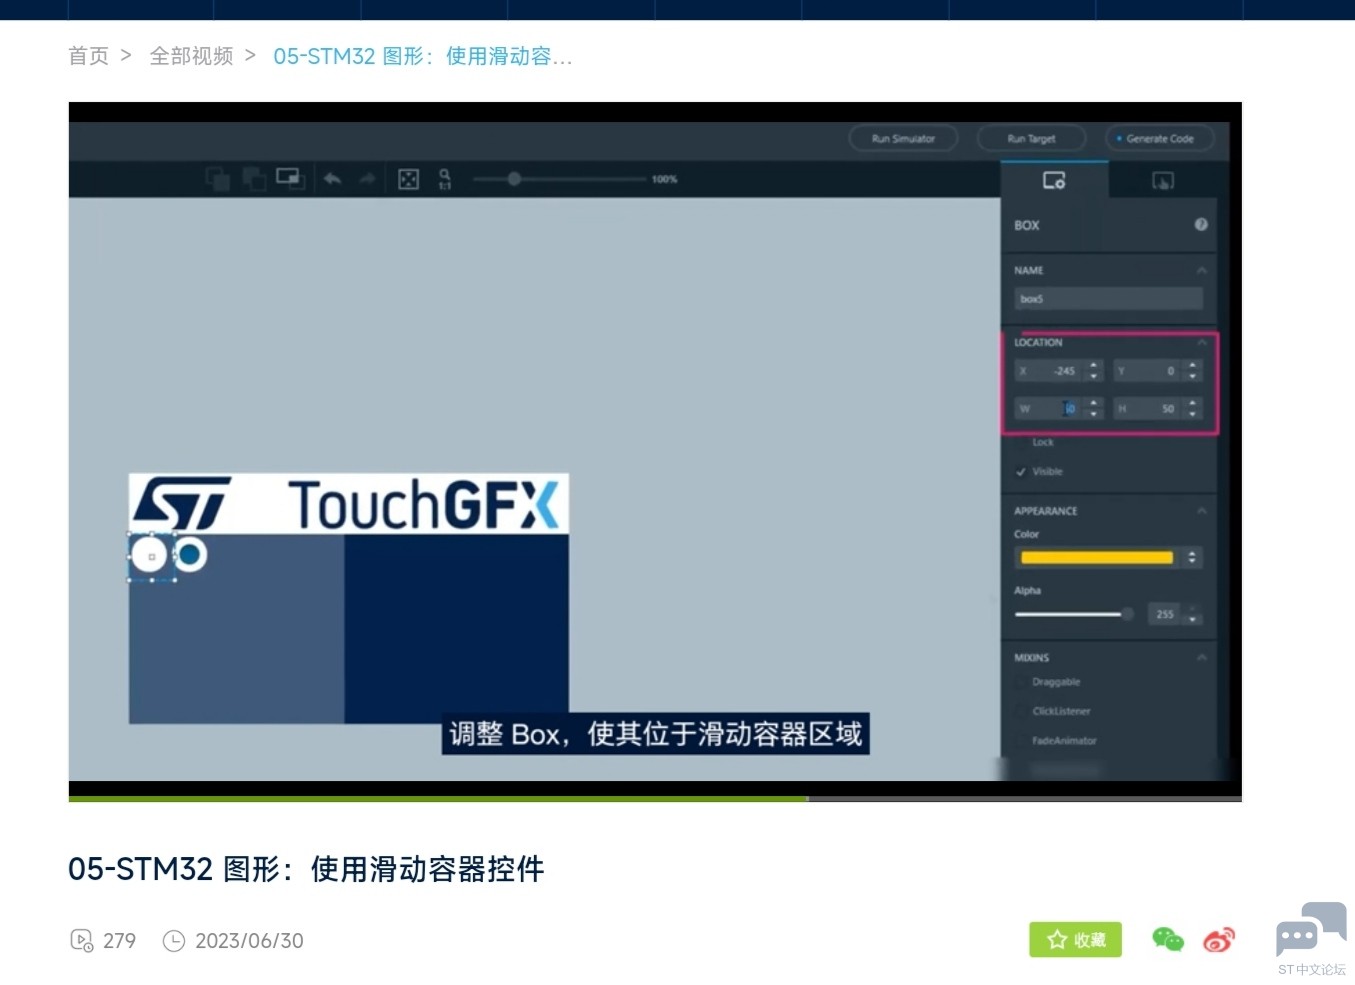Click the Y value stepper arrows
Viewport: 1355px width, 985px height.
[1192, 371]
